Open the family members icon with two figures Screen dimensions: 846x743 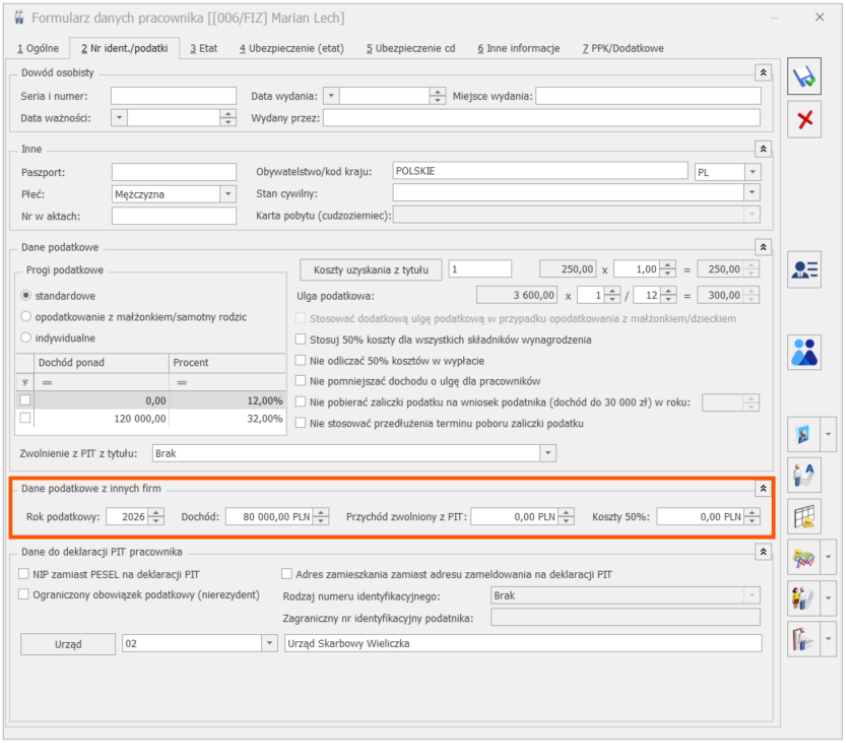click(x=804, y=352)
